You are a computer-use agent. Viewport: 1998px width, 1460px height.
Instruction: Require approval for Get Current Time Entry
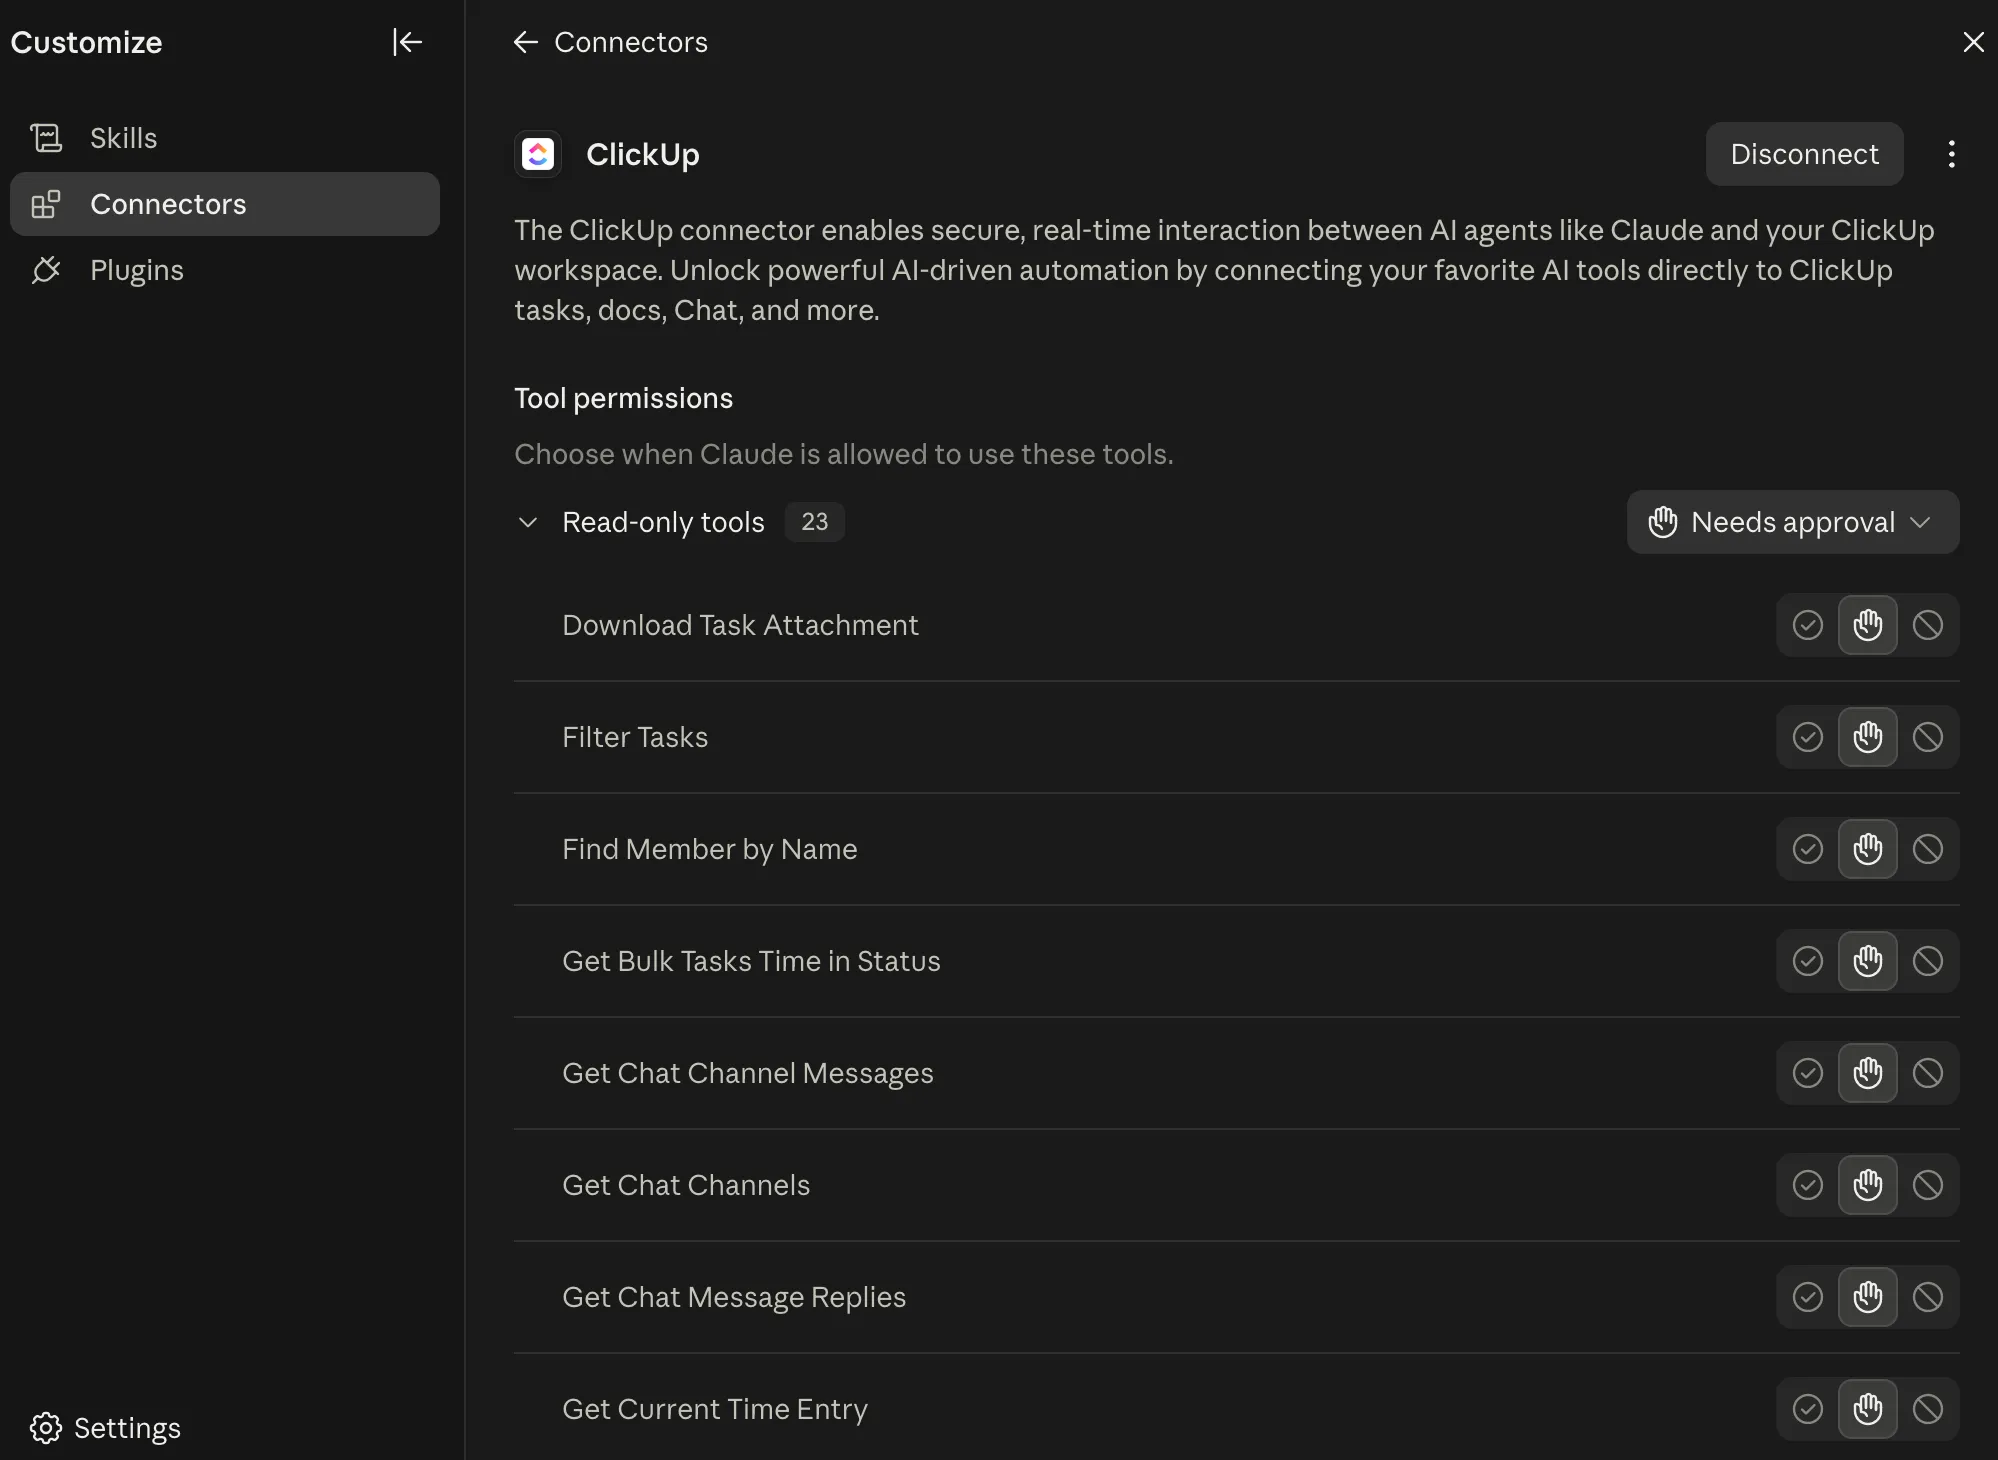tap(1867, 1409)
